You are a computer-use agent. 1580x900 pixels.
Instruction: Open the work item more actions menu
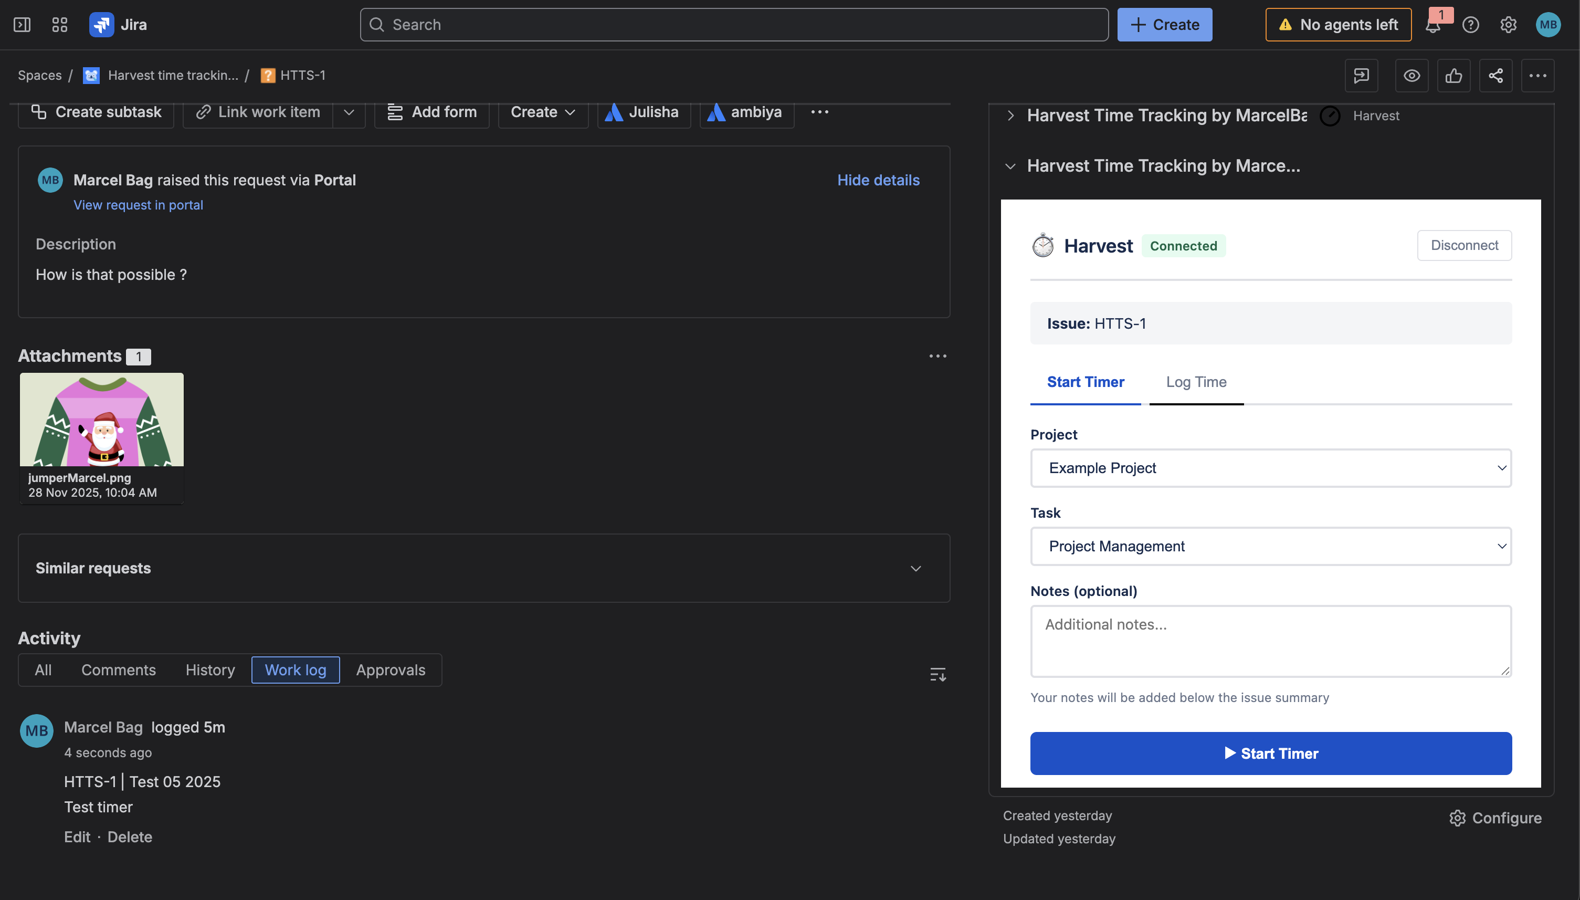[x=1538, y=76]
